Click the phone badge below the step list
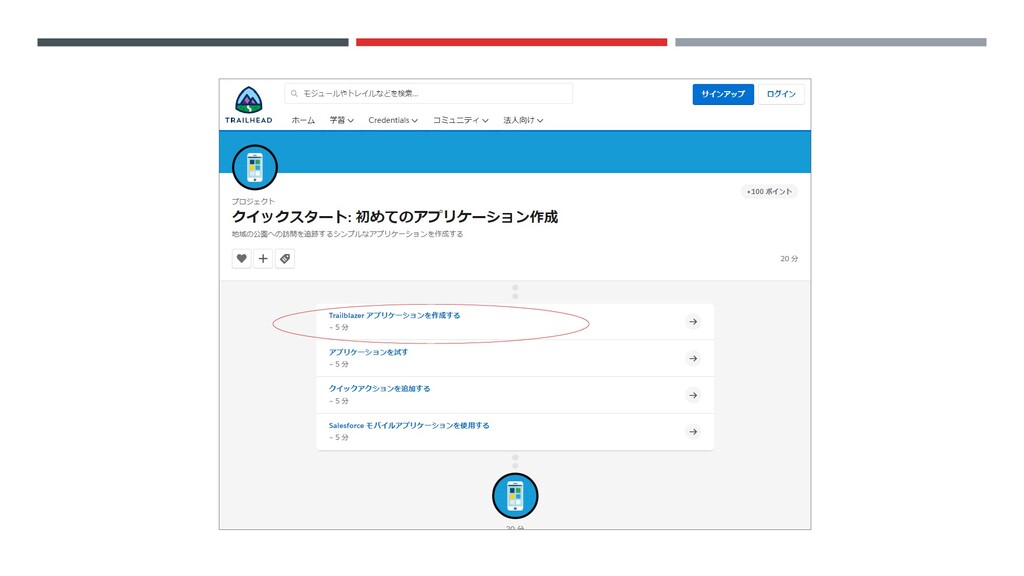 (x=515, y=496)
